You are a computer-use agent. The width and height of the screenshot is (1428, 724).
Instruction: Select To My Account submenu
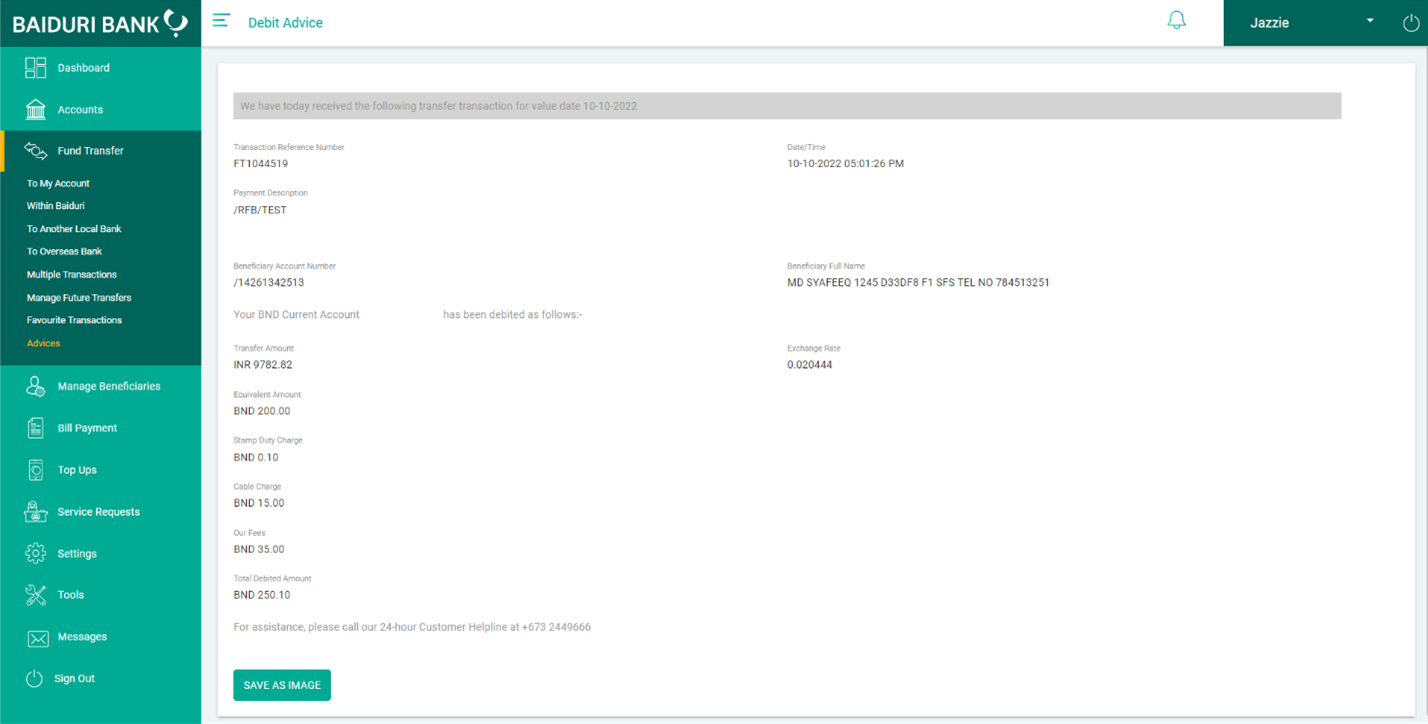point(58,183)
